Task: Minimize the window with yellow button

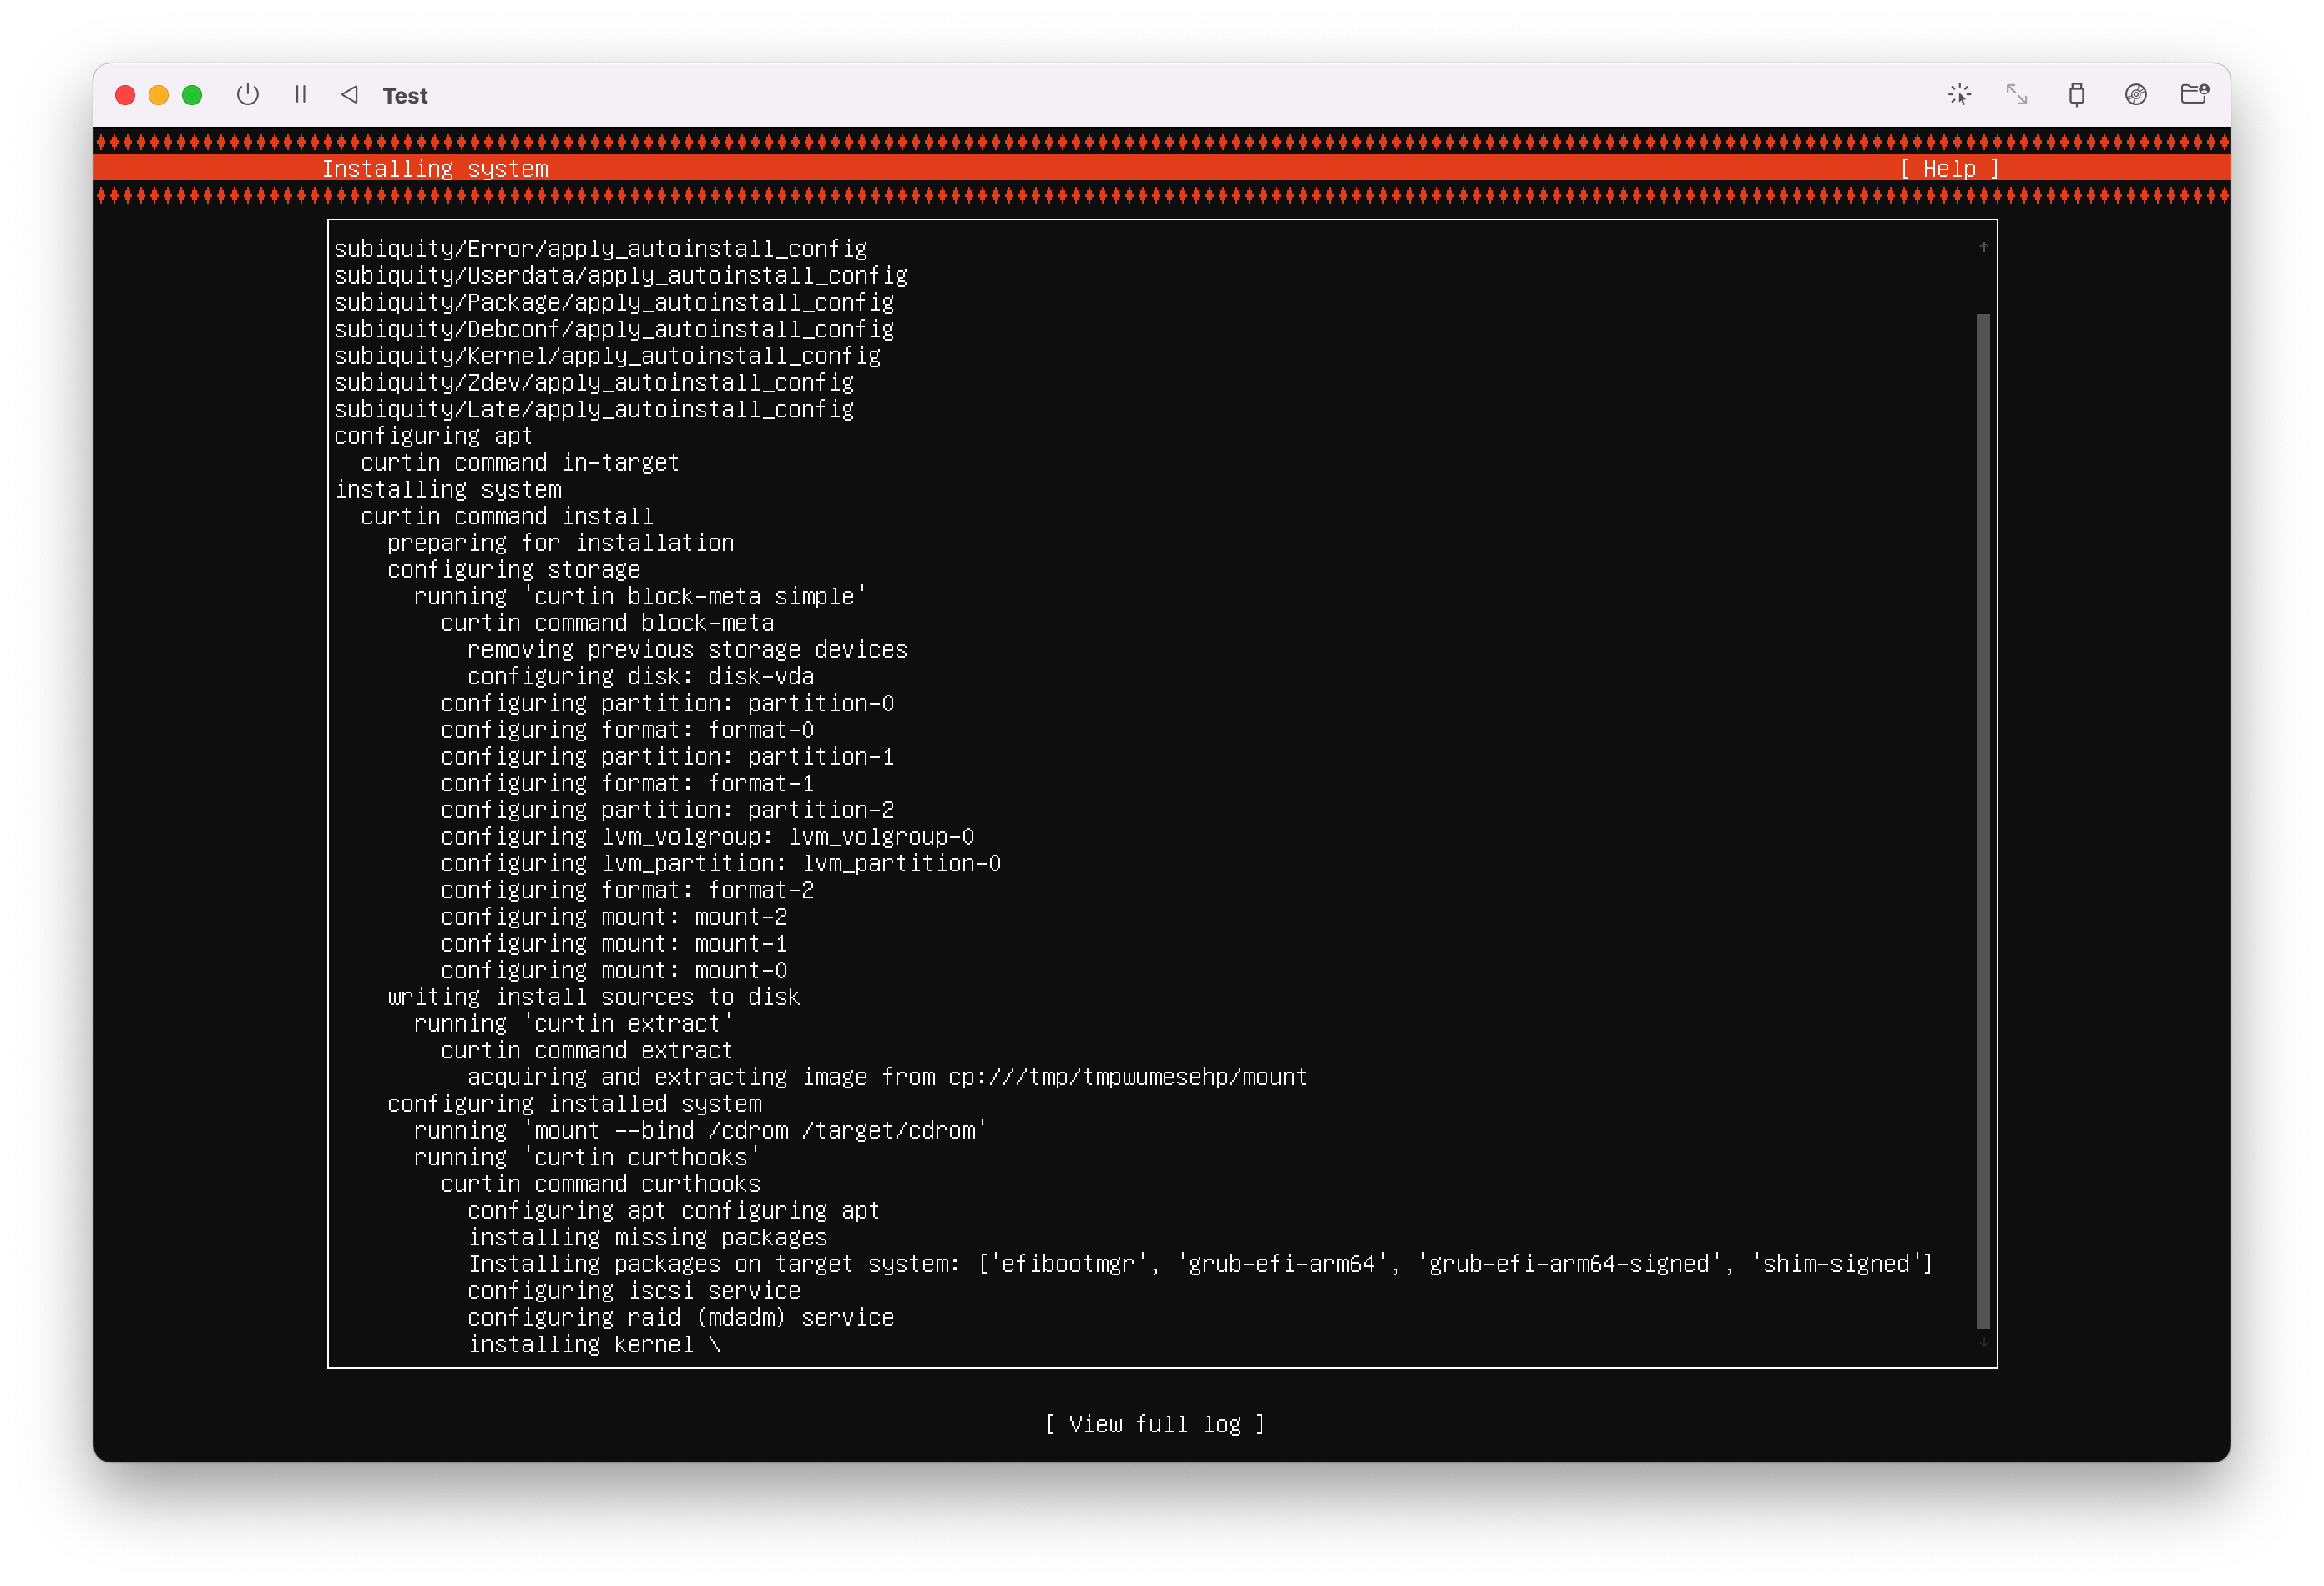Action: coord(158,95)
